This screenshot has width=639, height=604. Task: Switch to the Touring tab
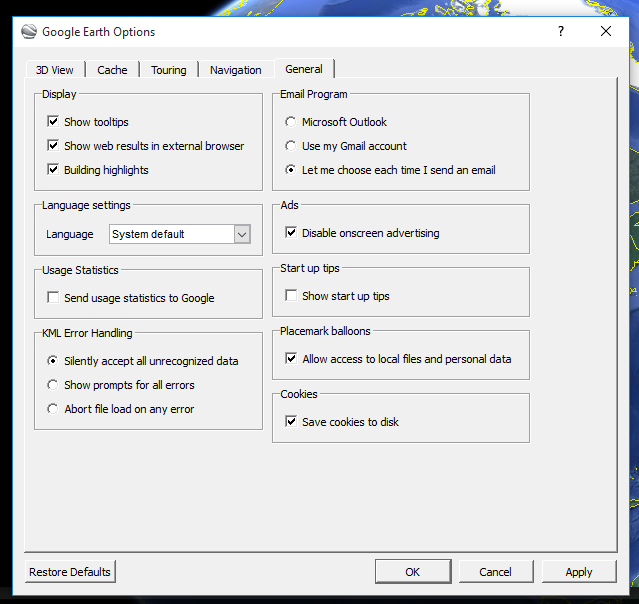(x=169, y=70)
